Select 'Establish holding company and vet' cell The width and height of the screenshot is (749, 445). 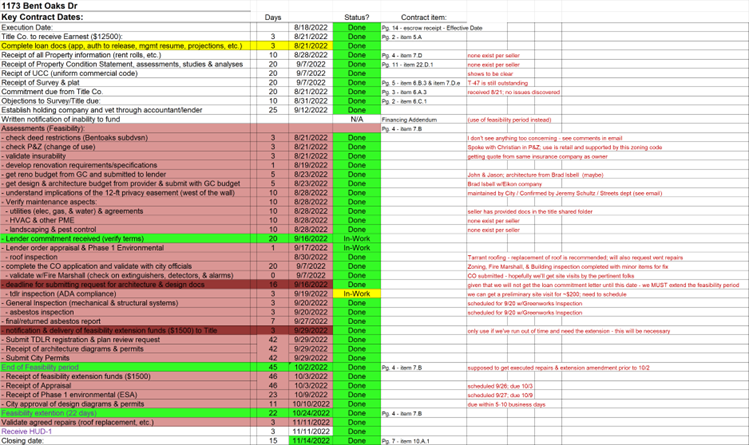(x=125, y=110)
